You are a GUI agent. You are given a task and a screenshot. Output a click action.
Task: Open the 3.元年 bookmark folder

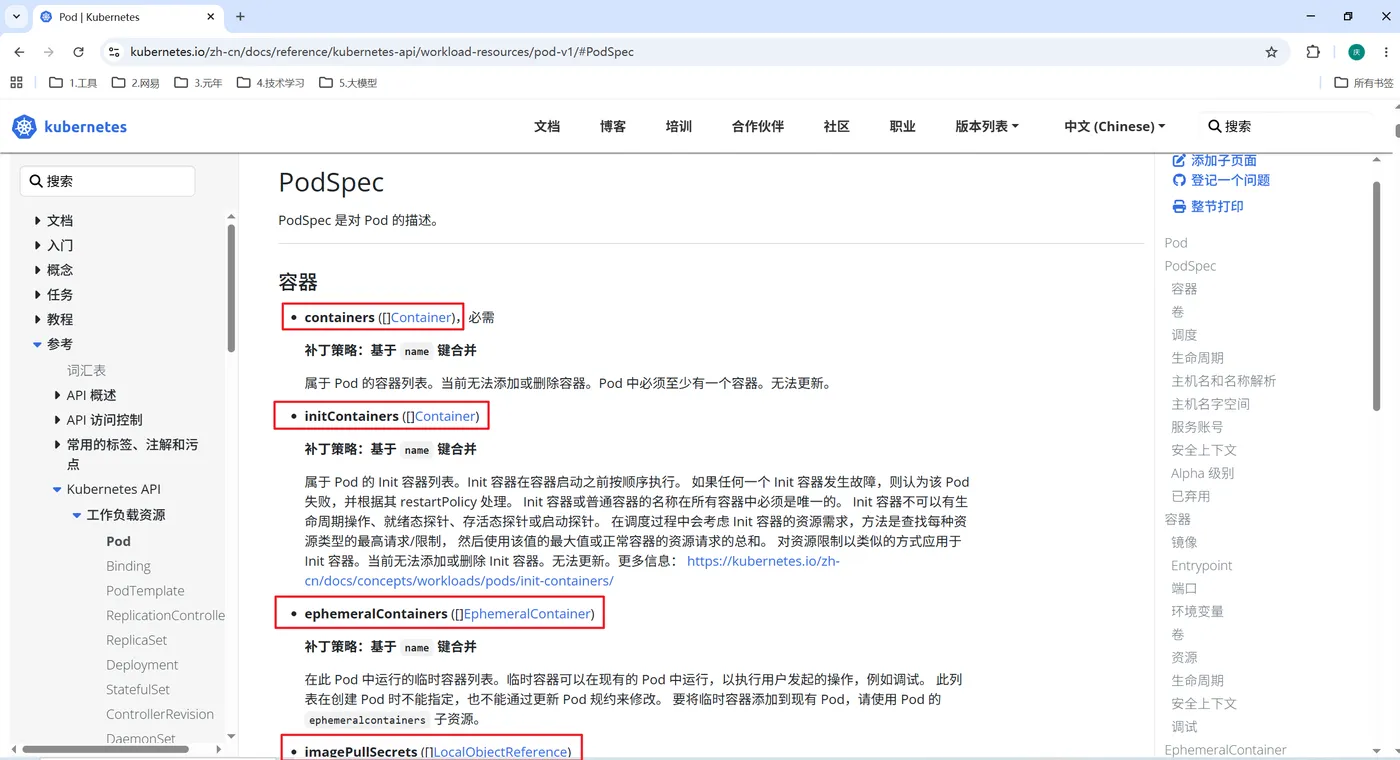pos(198,83)
